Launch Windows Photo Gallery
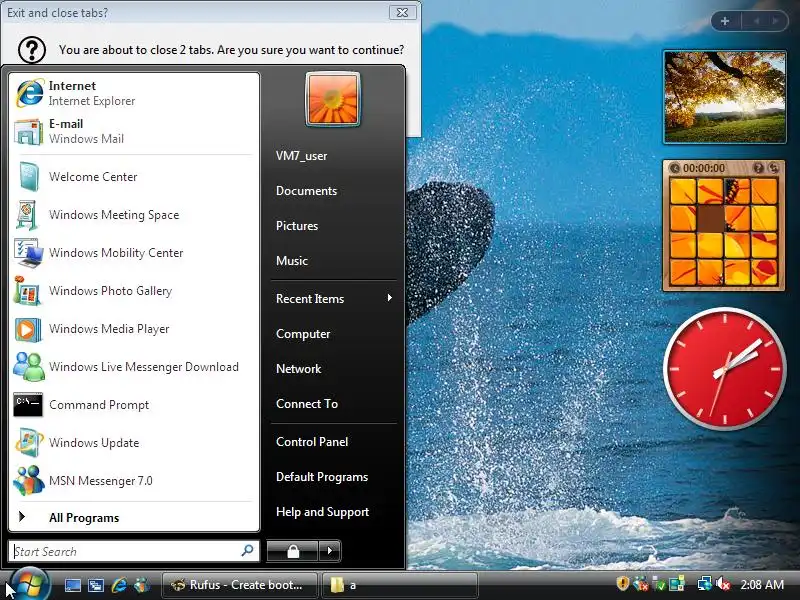This screenshot has width=800, height=600. point(134,291)
